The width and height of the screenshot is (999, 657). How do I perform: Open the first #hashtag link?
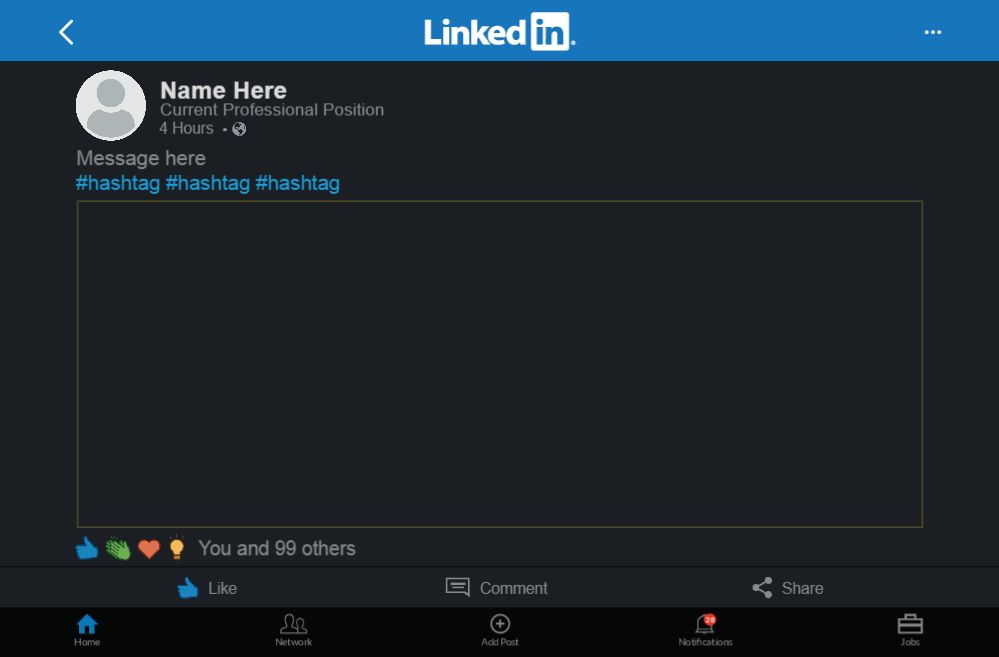118,183
